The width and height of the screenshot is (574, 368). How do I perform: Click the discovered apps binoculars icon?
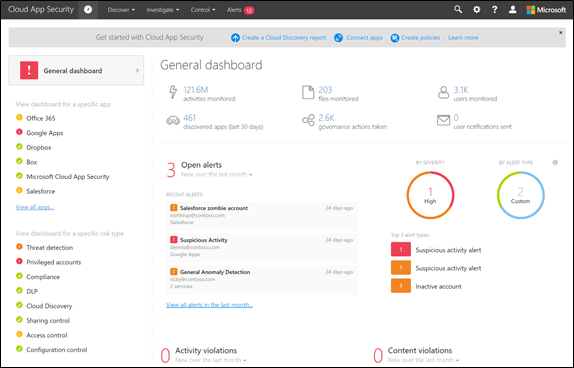(173, 120)
